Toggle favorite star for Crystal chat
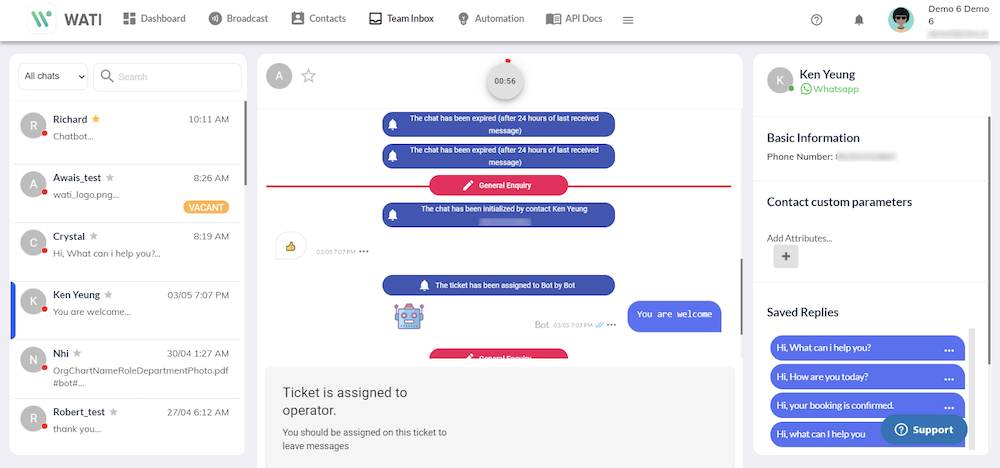Viewport: 1000px width, 468px height. (x=94, y=236)
